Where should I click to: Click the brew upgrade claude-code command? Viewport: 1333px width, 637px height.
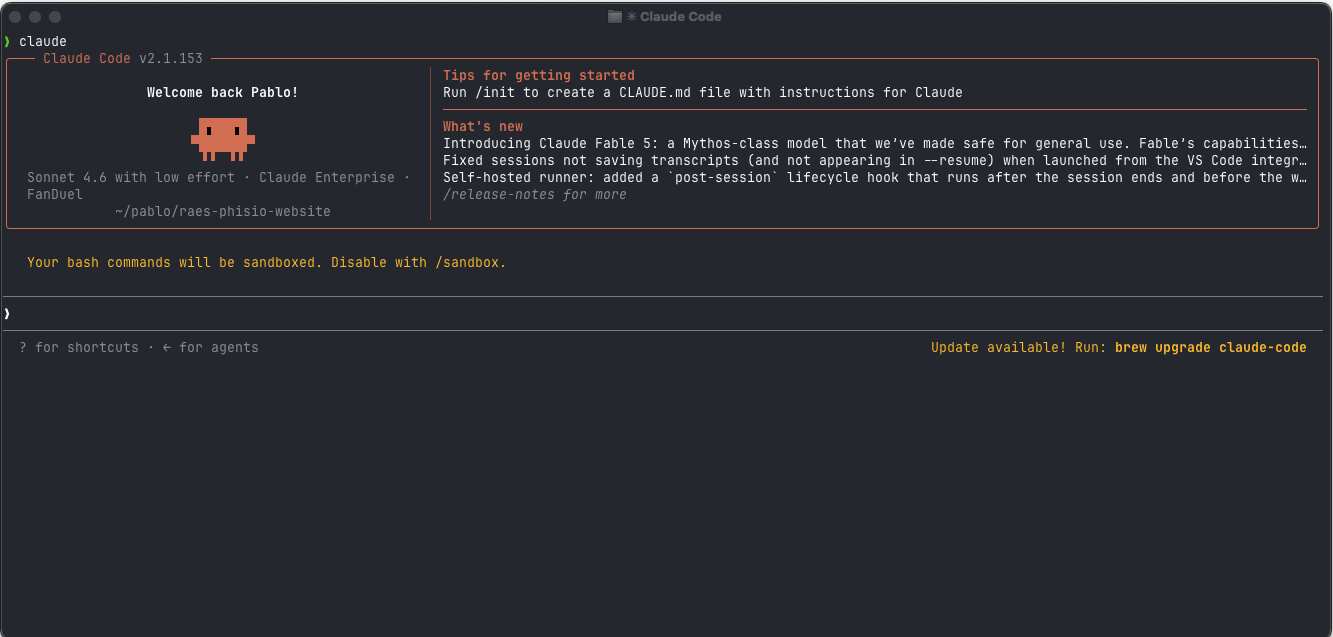point(1210,348)
